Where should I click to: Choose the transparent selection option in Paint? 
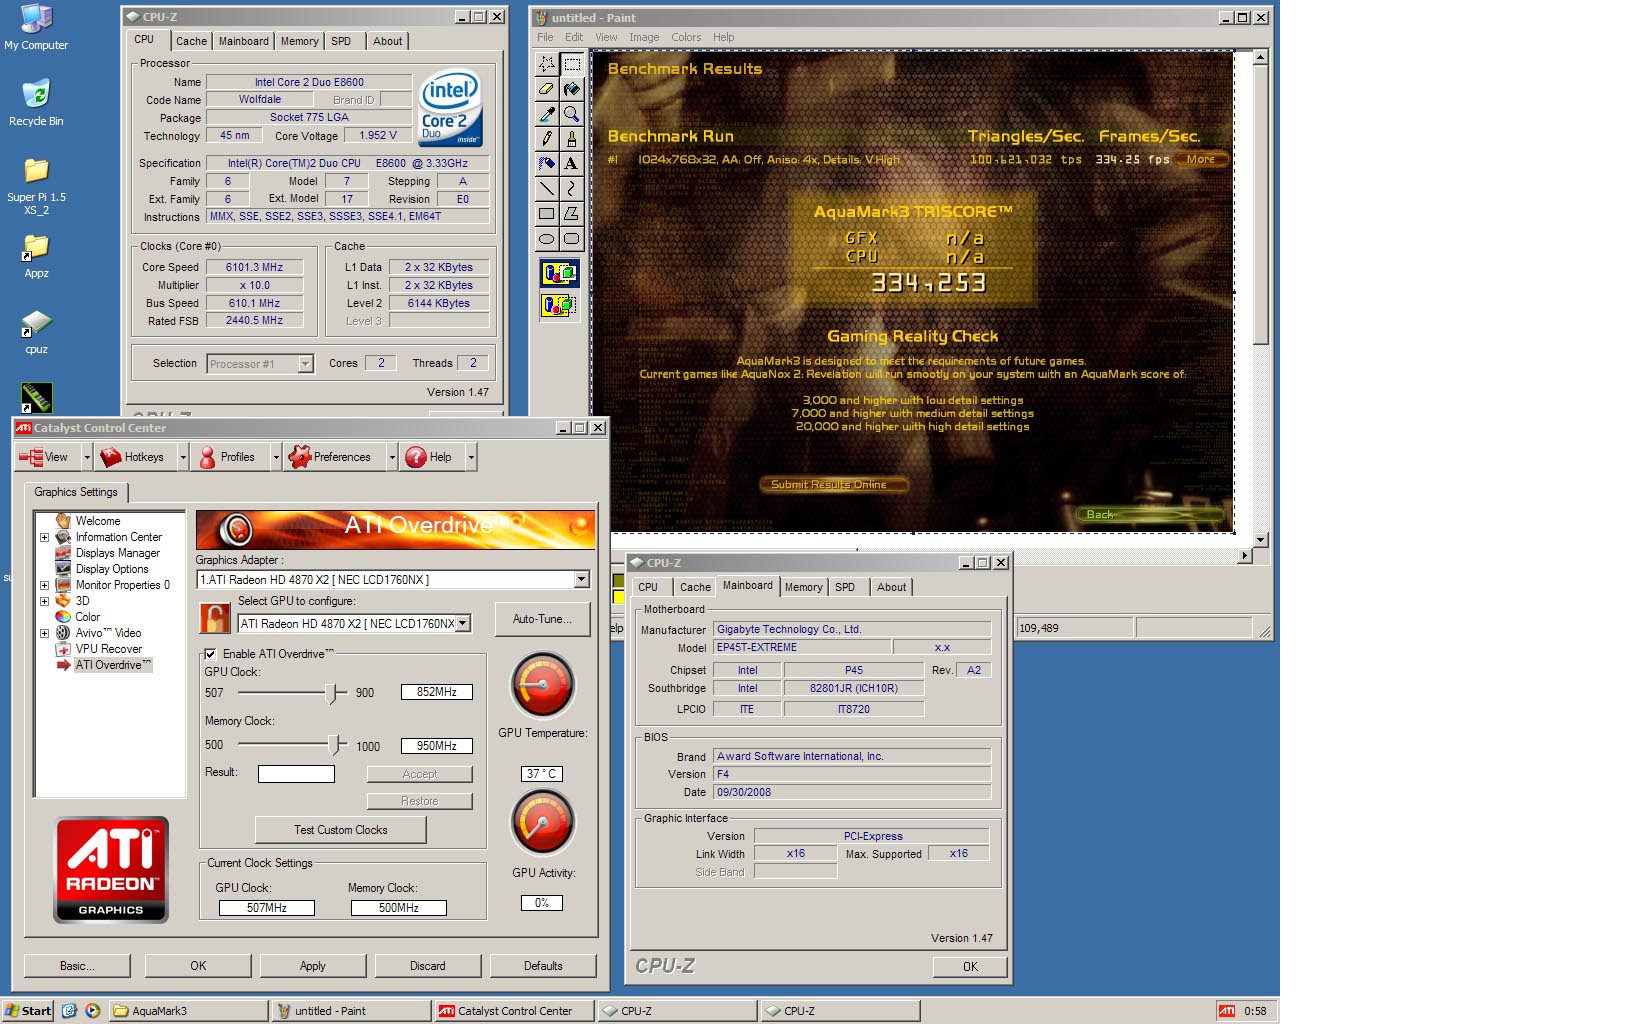559,305
